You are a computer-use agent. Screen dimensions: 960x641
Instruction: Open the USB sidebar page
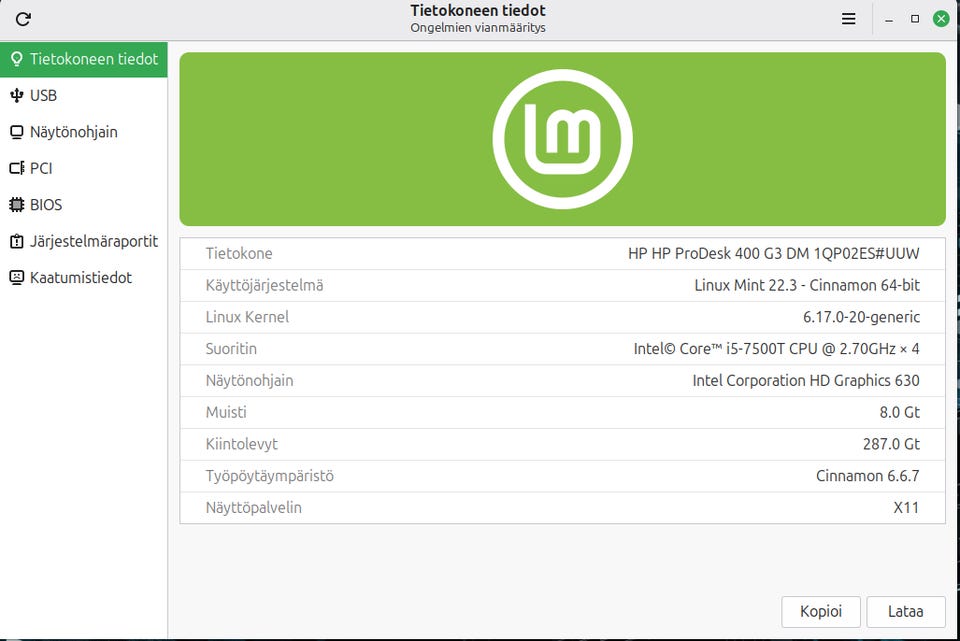click(x=84, y=96)
